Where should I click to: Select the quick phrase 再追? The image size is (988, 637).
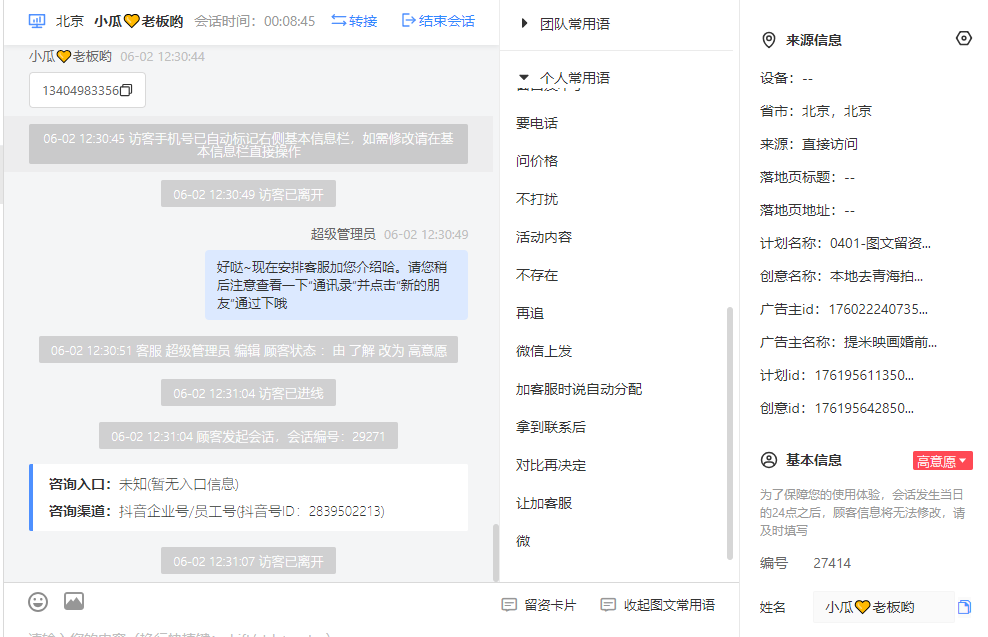coord(530,313)
